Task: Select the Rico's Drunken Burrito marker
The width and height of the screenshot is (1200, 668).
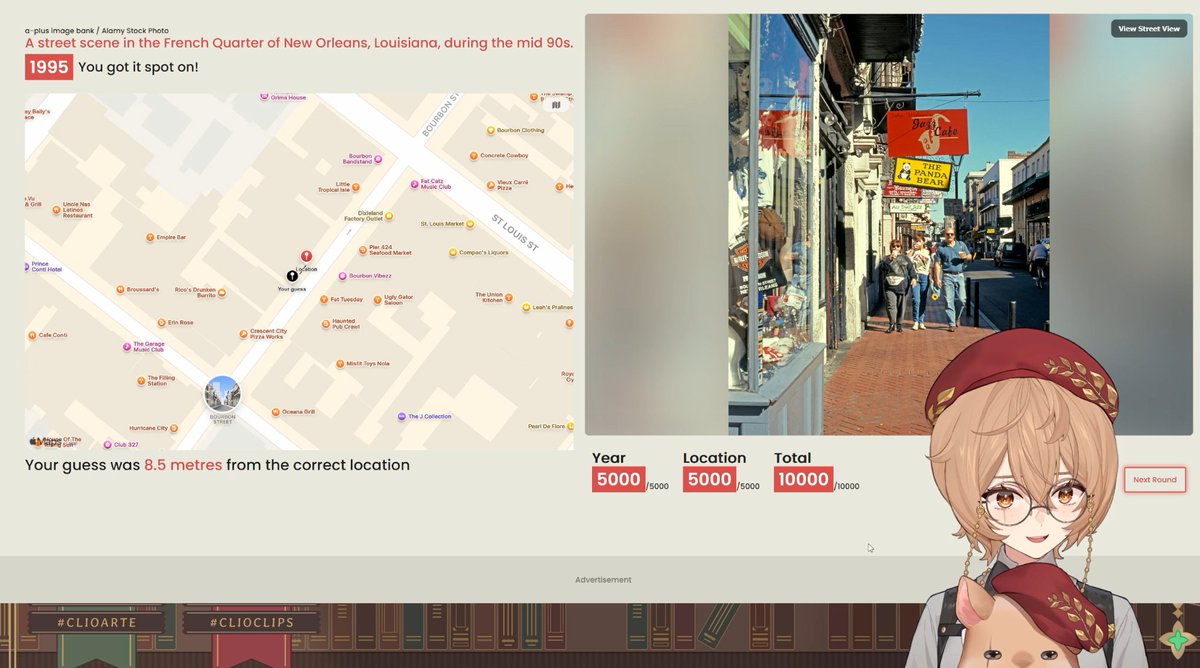Action: tap(222, 293)
